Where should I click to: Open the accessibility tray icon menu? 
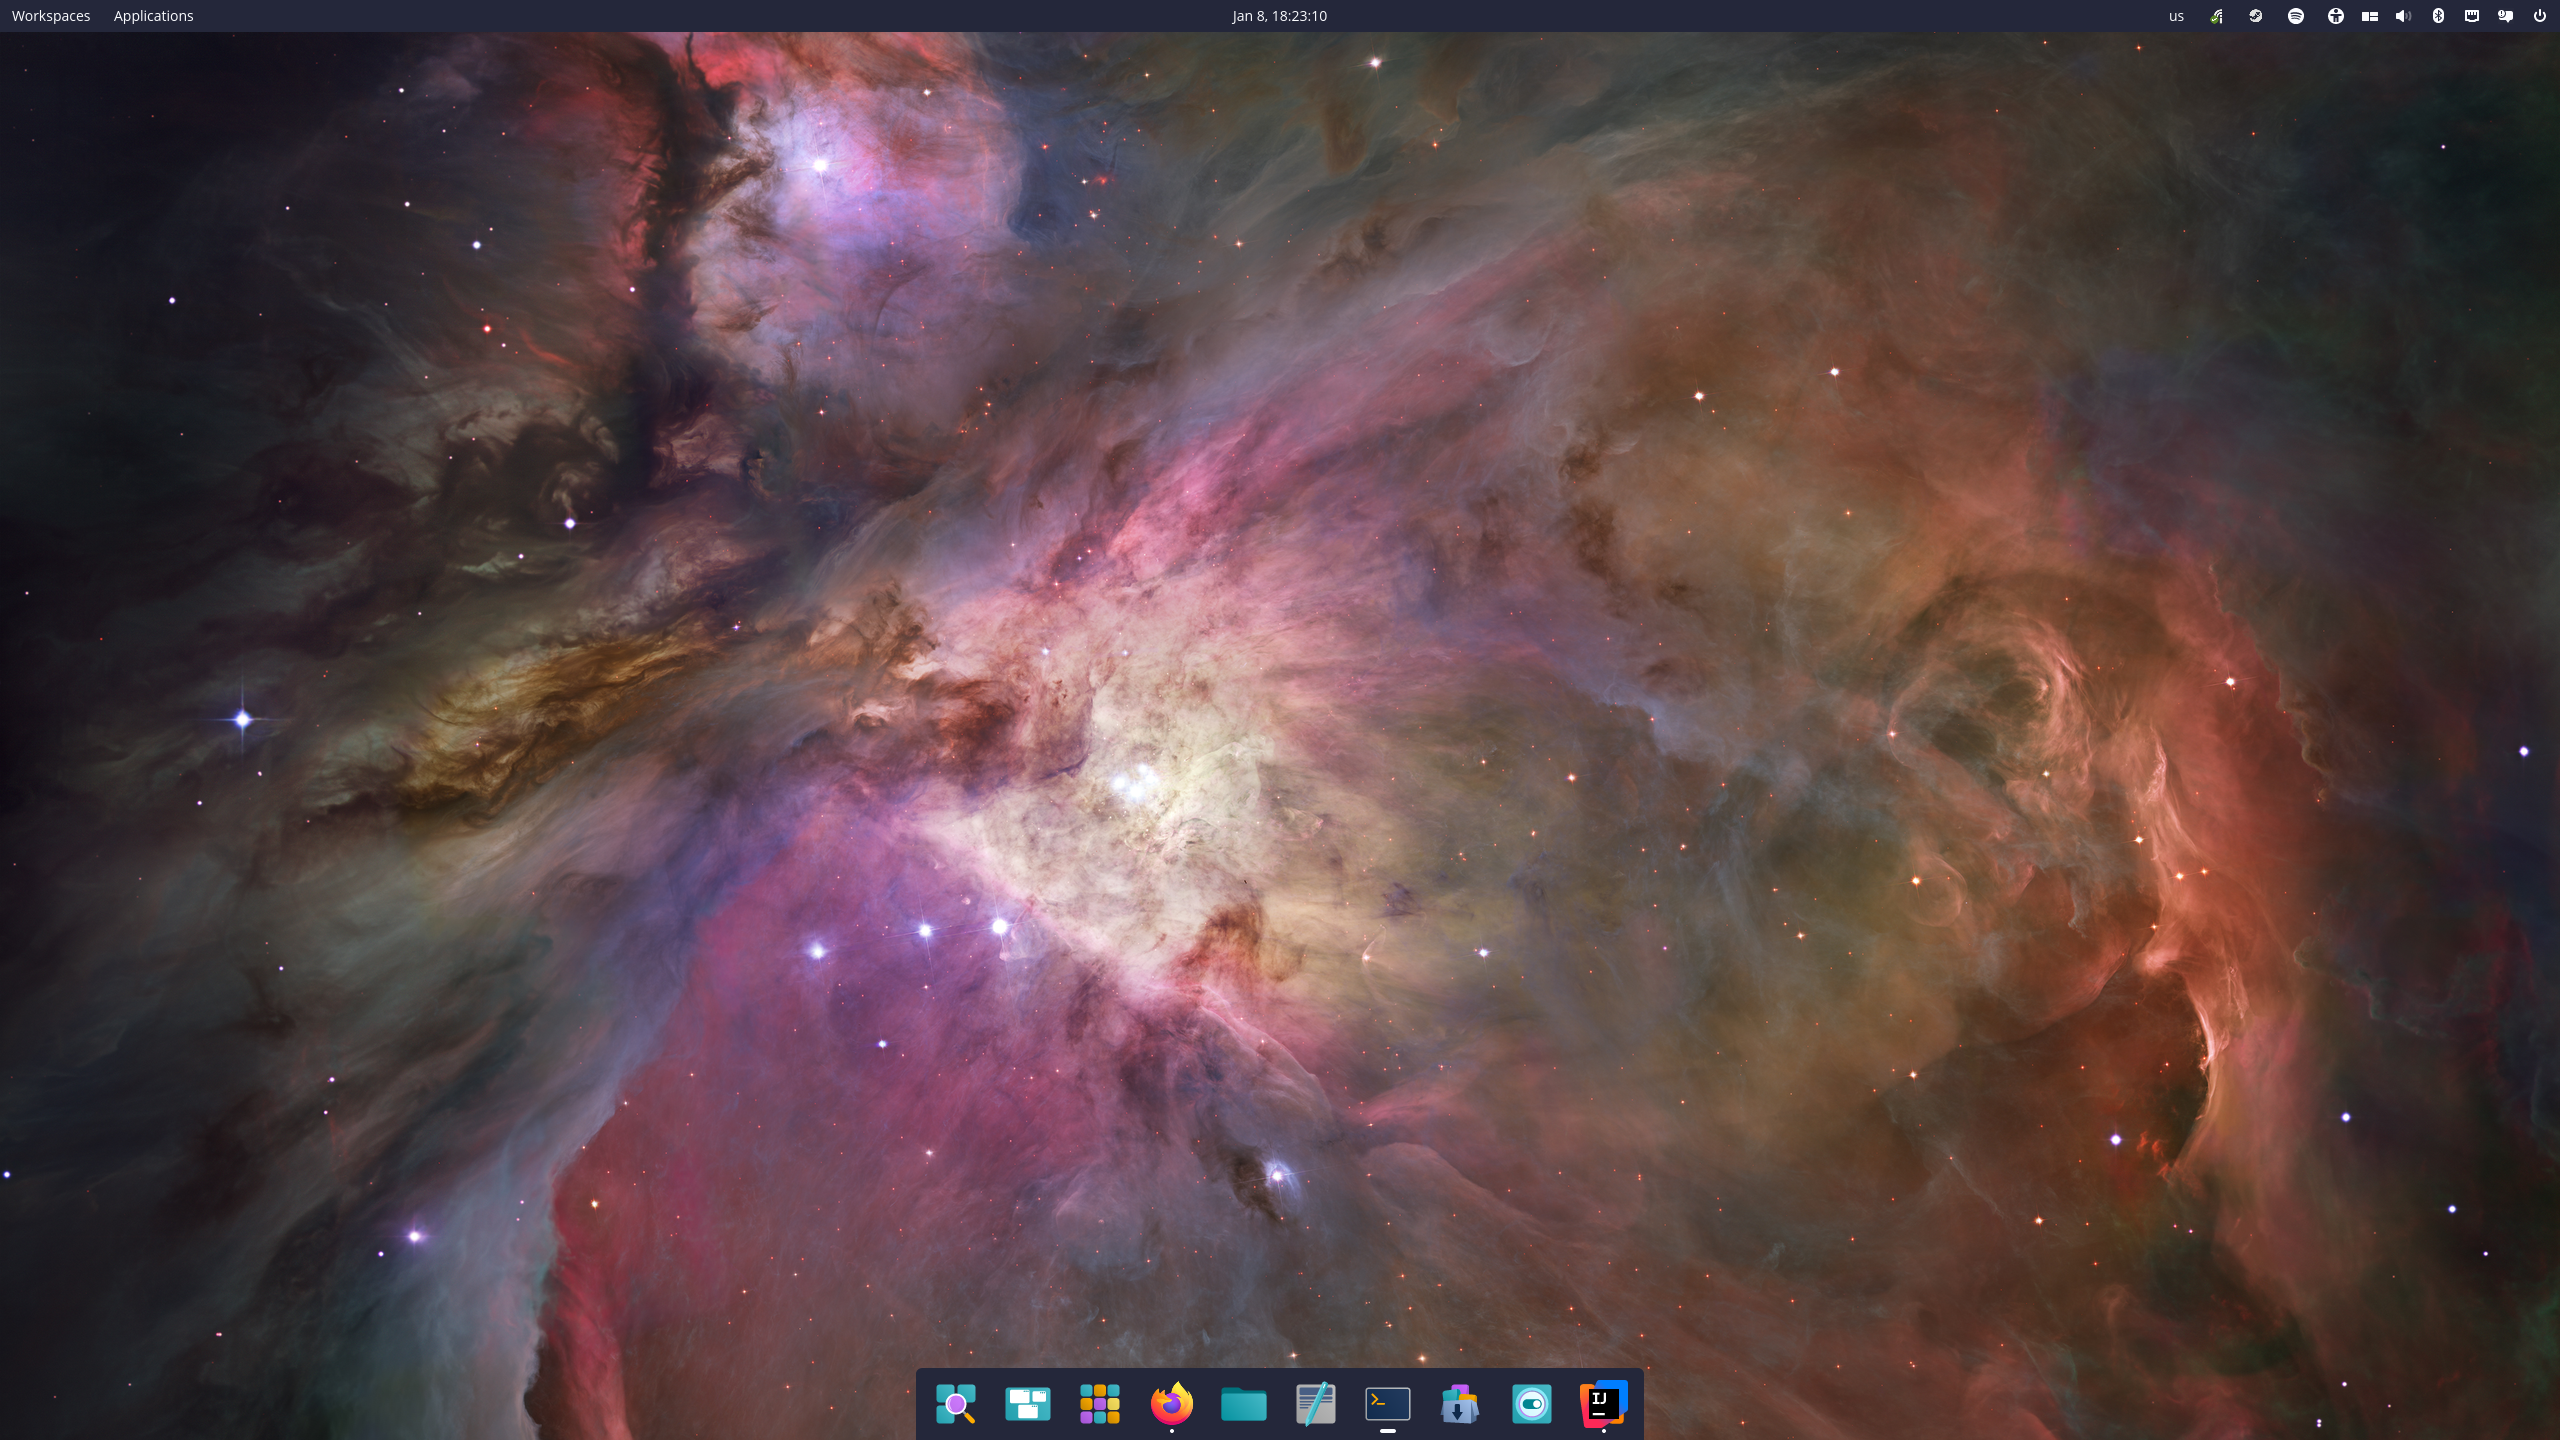pyautogui.click(x=2335, y=15)
